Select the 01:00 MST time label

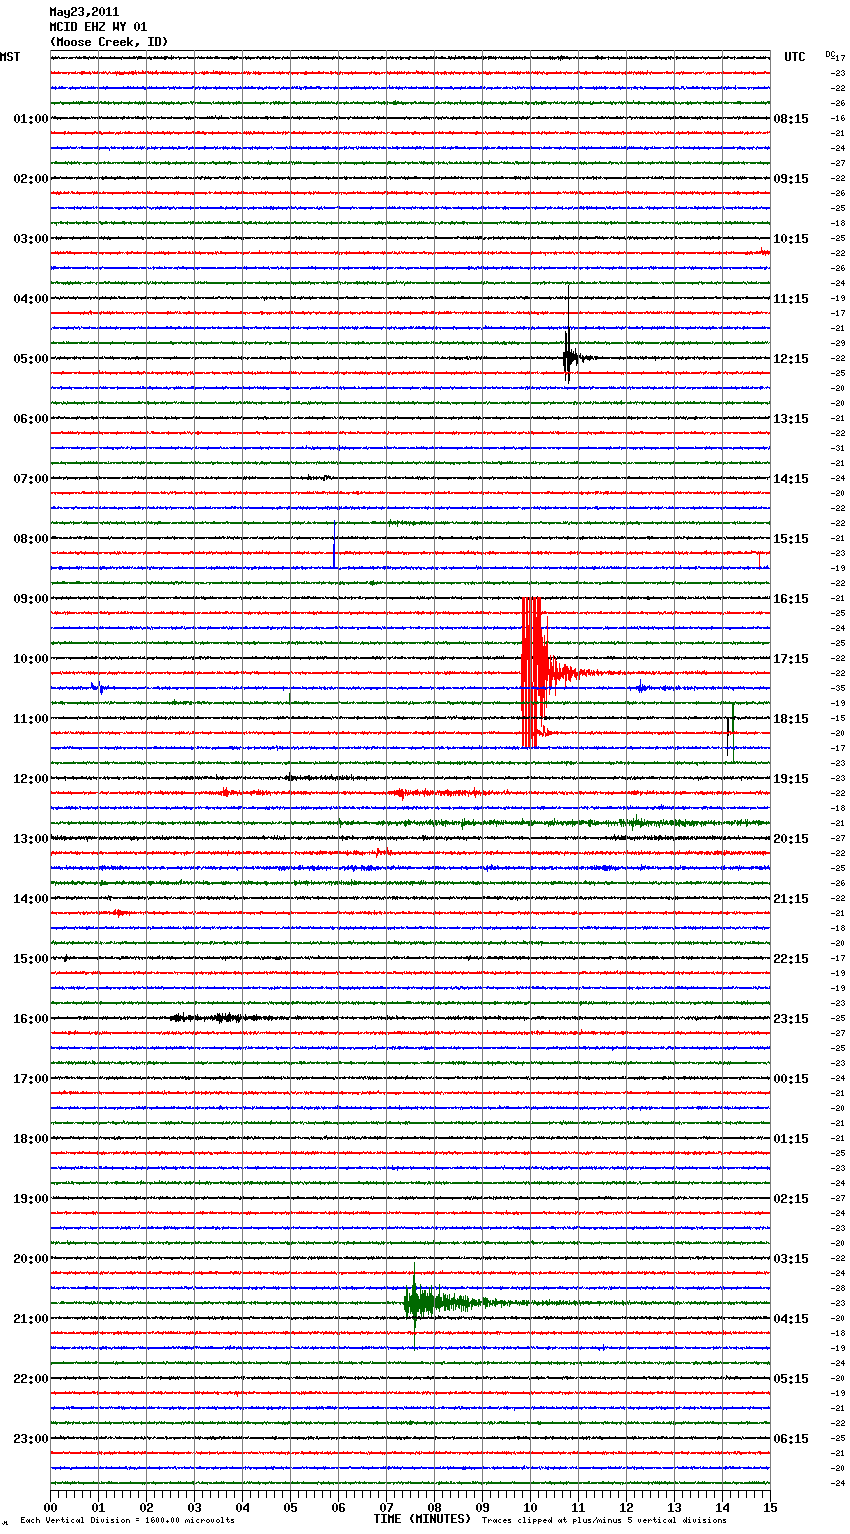[30, 119]
